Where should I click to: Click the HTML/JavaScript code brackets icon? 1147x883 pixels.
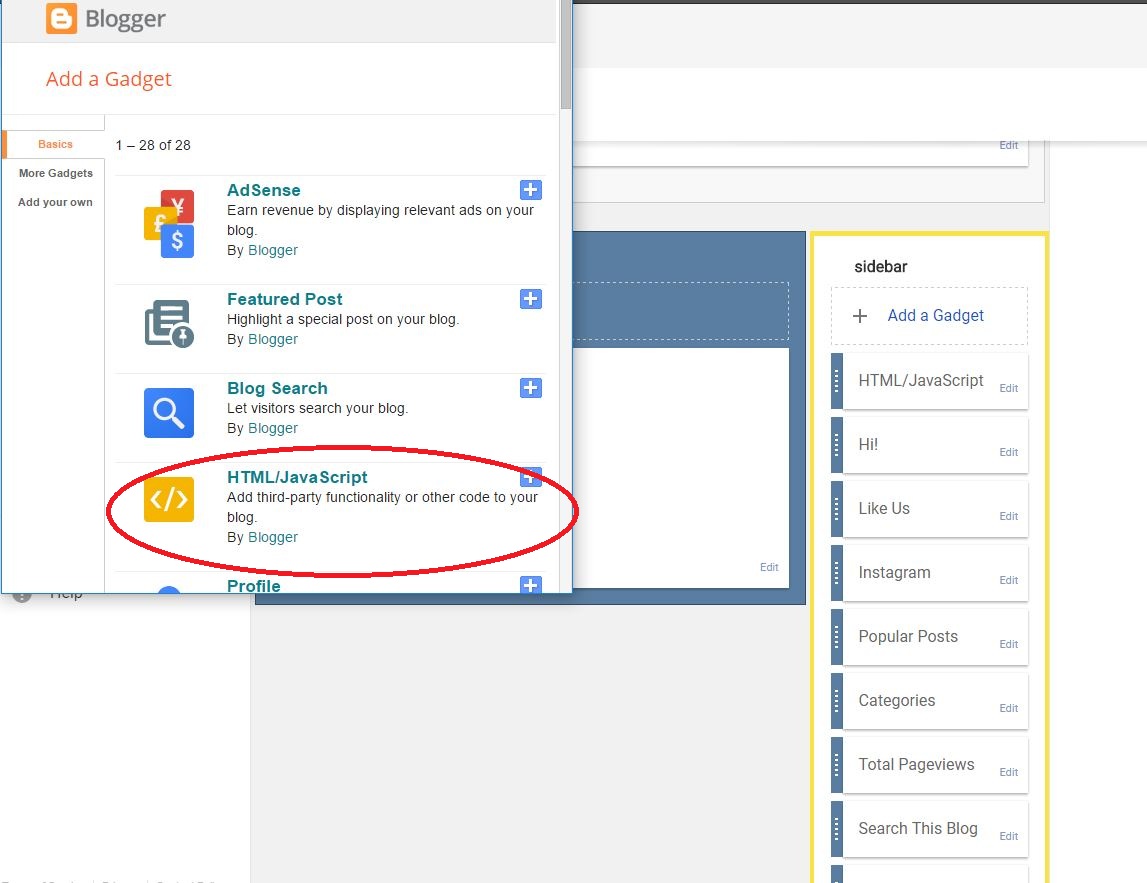tap(169, 500)
